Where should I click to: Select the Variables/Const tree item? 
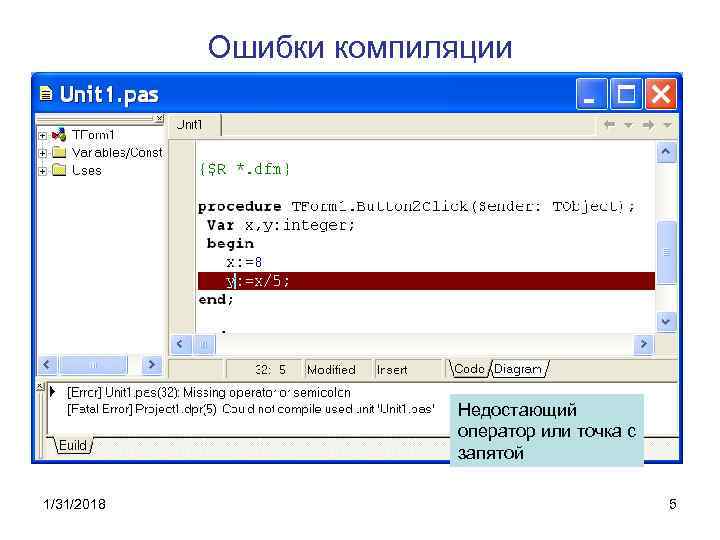(x=117, y=152)
